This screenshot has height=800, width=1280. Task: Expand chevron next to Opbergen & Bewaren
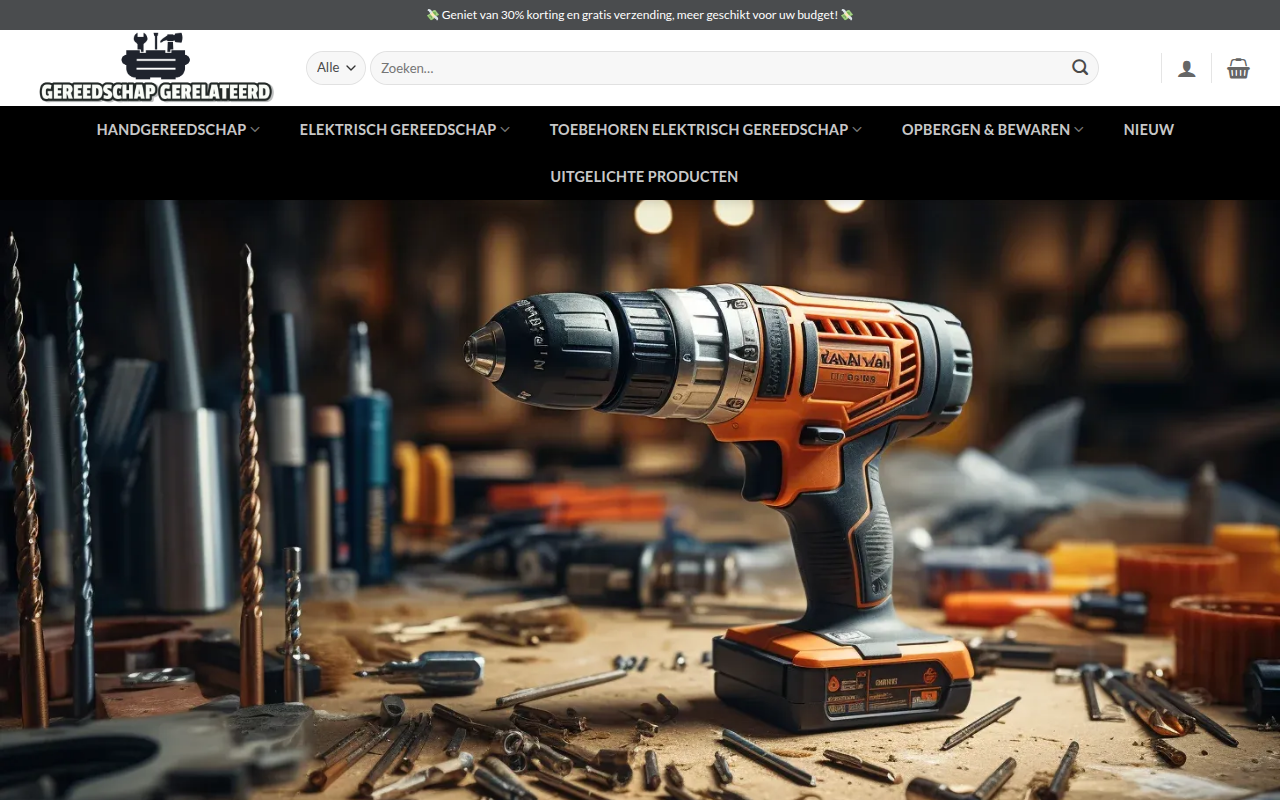[x=1079, y=129]
